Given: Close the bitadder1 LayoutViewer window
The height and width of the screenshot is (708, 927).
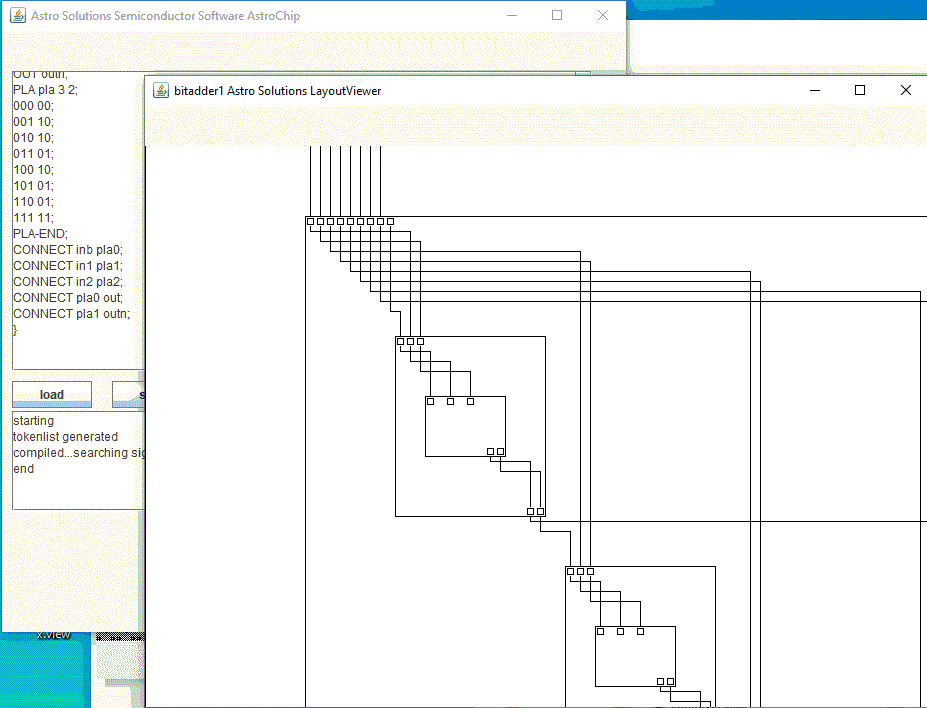Looking at the screenshot, I should pyautogui.click(x=906, y=90).
